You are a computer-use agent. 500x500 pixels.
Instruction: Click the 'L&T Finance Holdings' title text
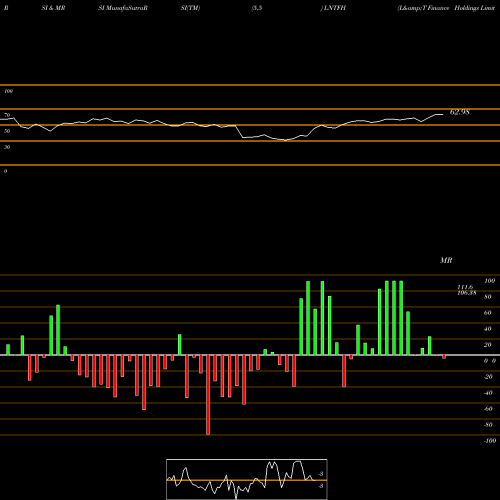(x=446, y=8)
